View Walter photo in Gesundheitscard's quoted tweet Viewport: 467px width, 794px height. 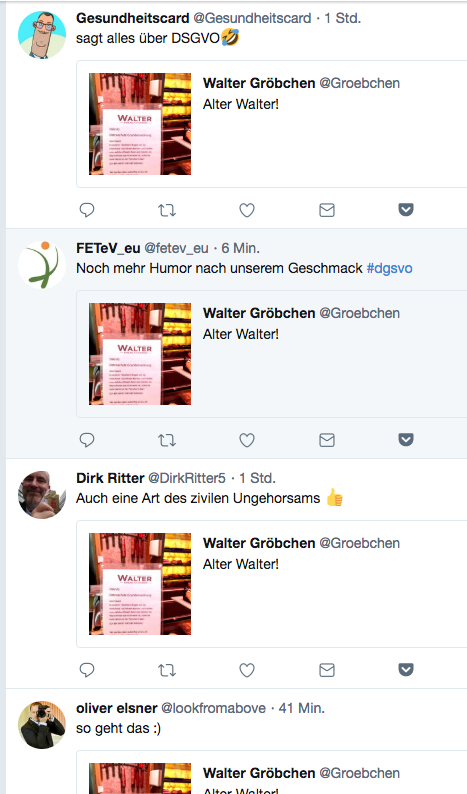point(140,124)
